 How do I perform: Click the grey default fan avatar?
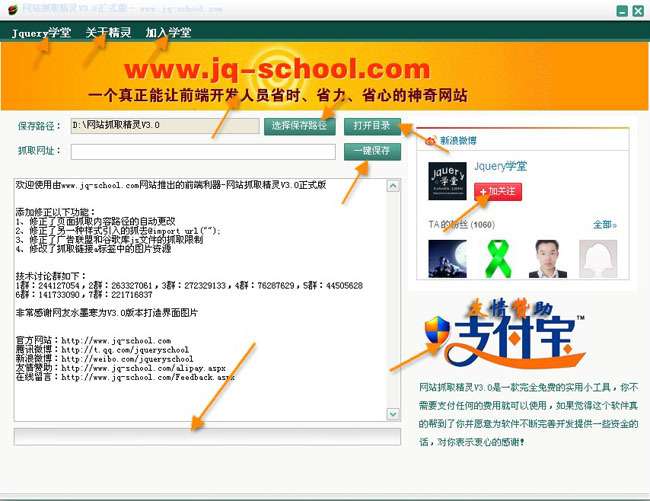598,259
